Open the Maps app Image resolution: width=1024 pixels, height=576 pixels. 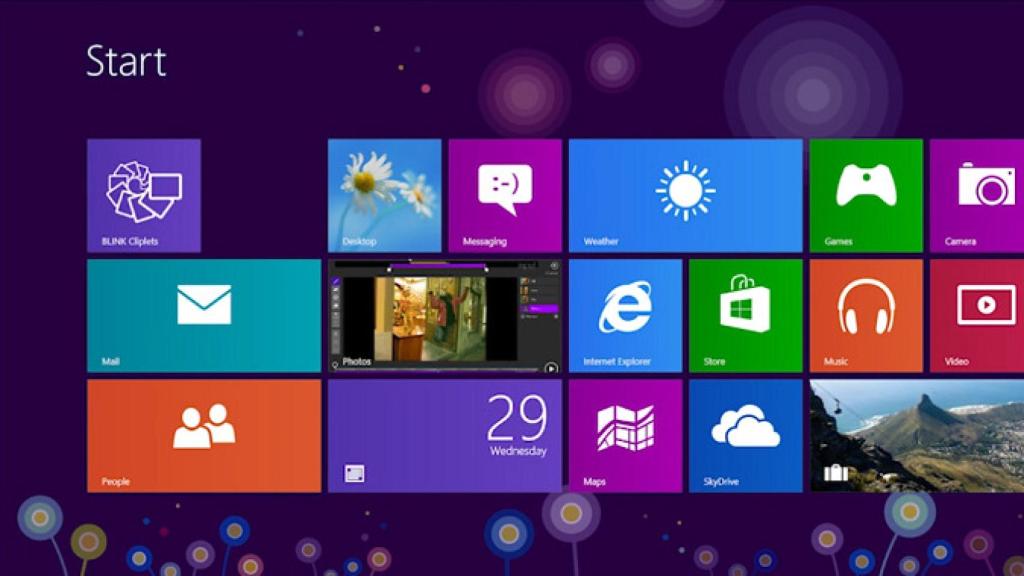point(623,436)
